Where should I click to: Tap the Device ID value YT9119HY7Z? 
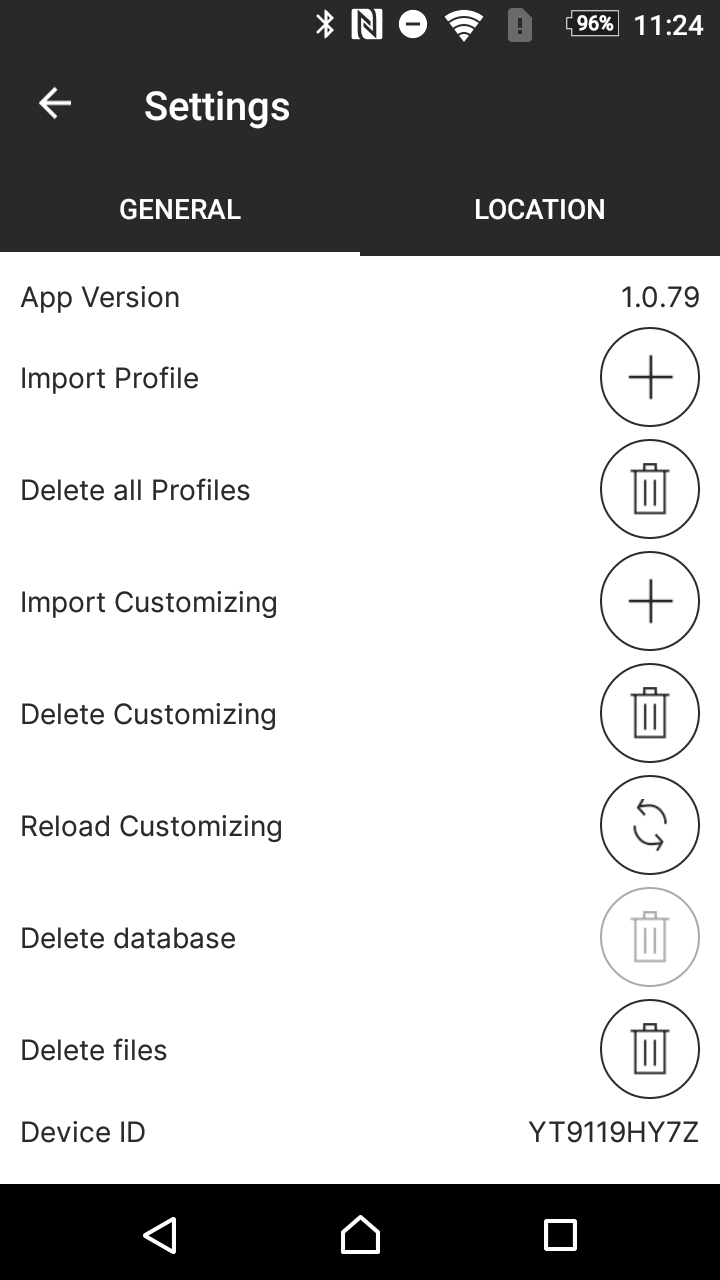pos(613,1132)
